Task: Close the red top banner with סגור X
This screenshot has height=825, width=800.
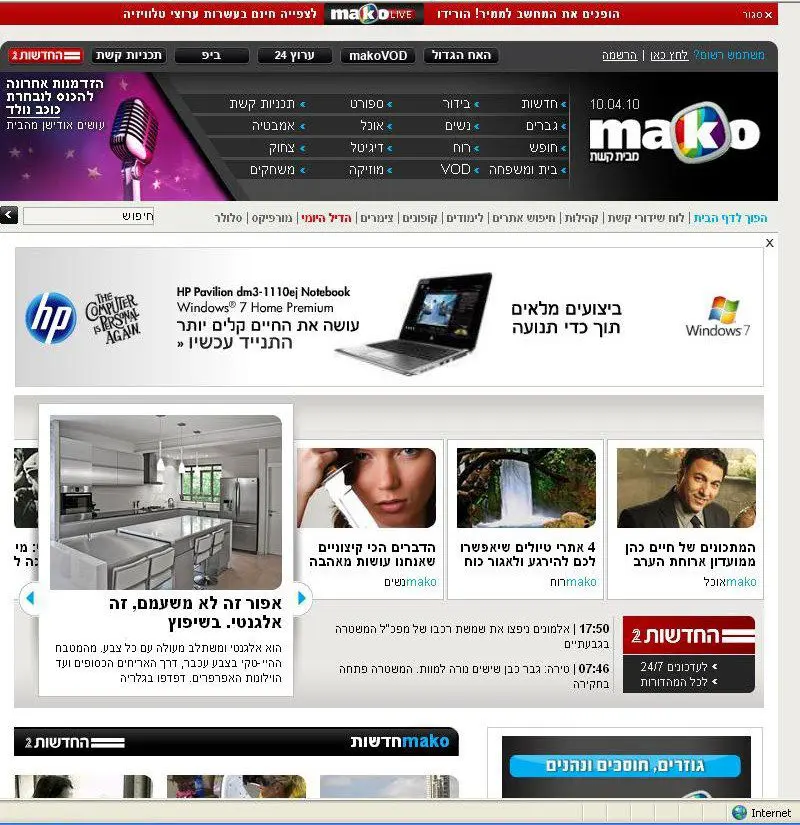Action: 758,15
